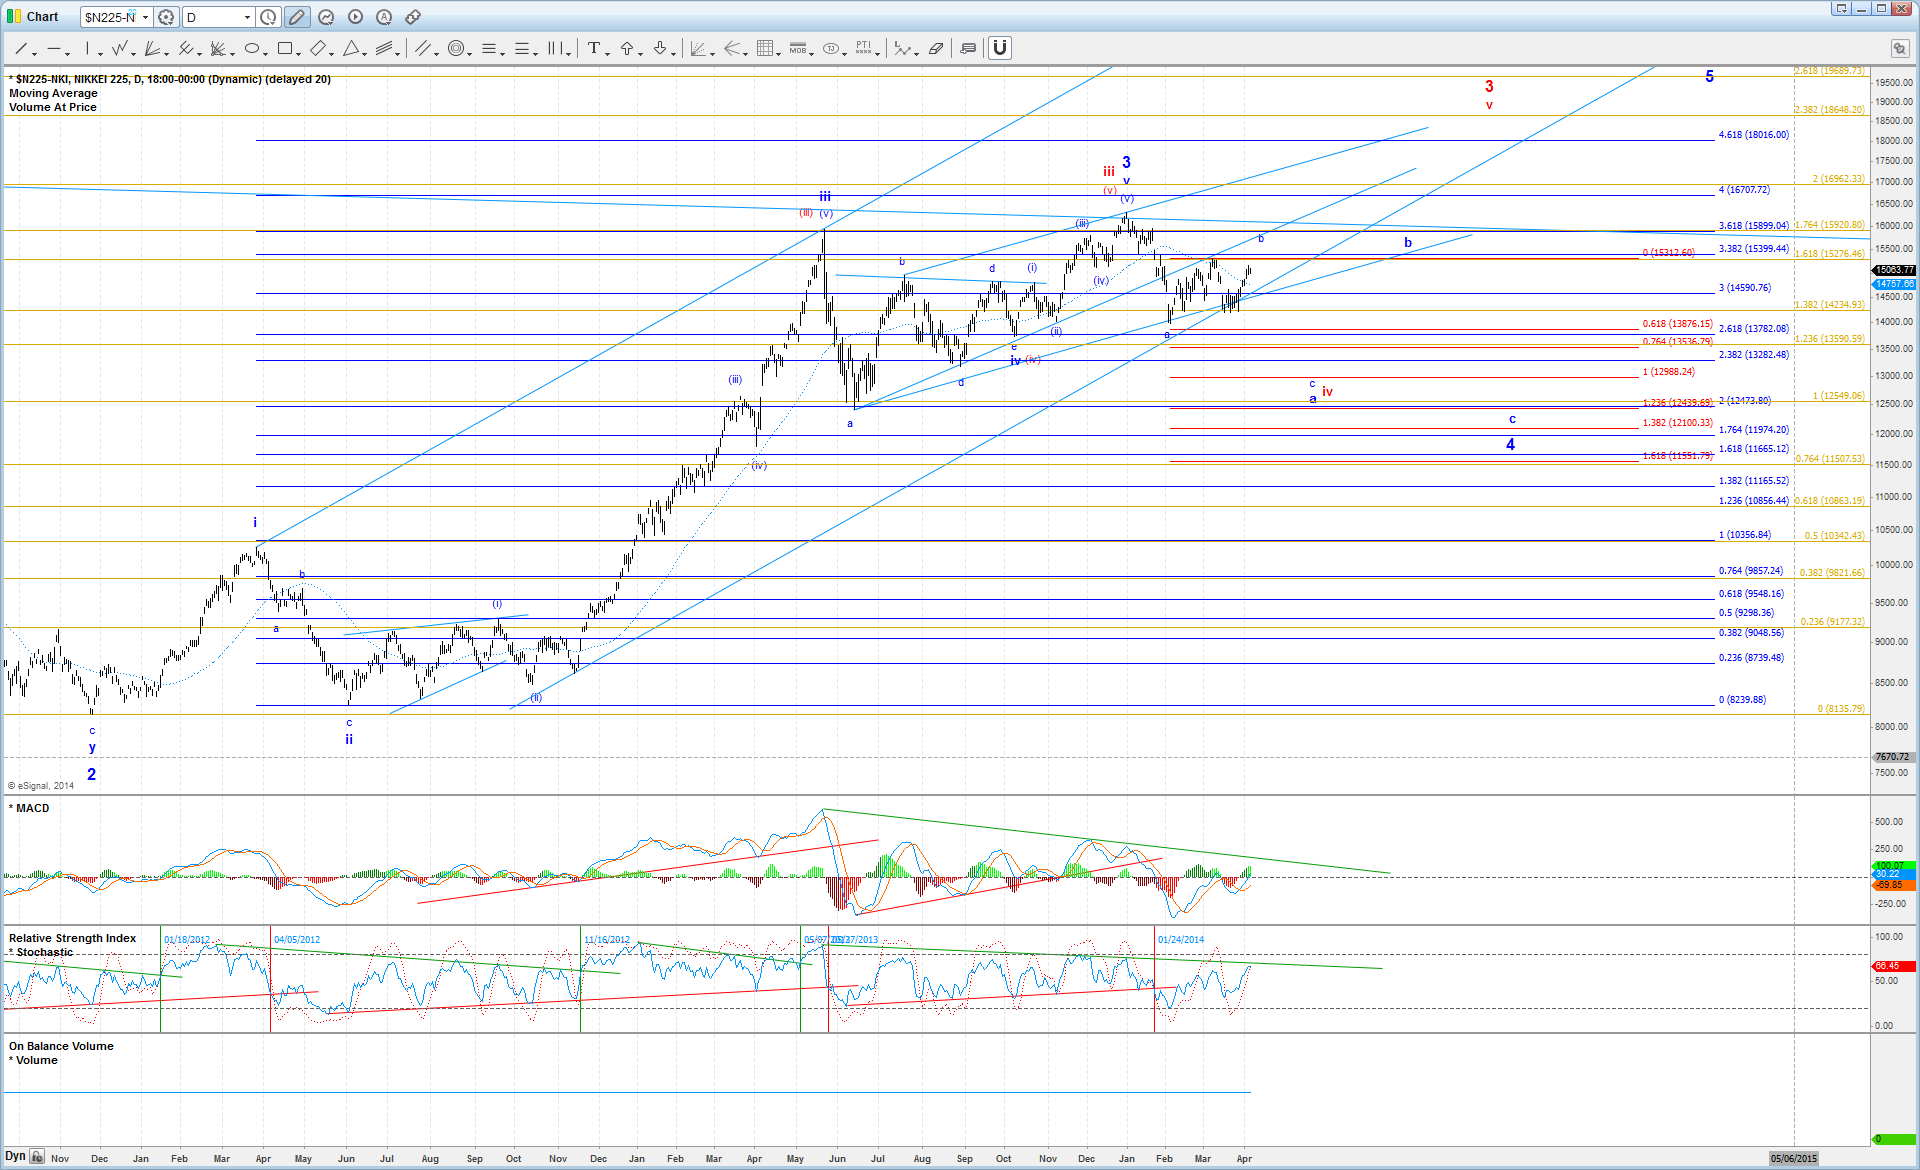Viewport: 1920px width, 1170px height.
Task: Toggle the Dyn scaling mode button
Action: tap(15, 1156)
